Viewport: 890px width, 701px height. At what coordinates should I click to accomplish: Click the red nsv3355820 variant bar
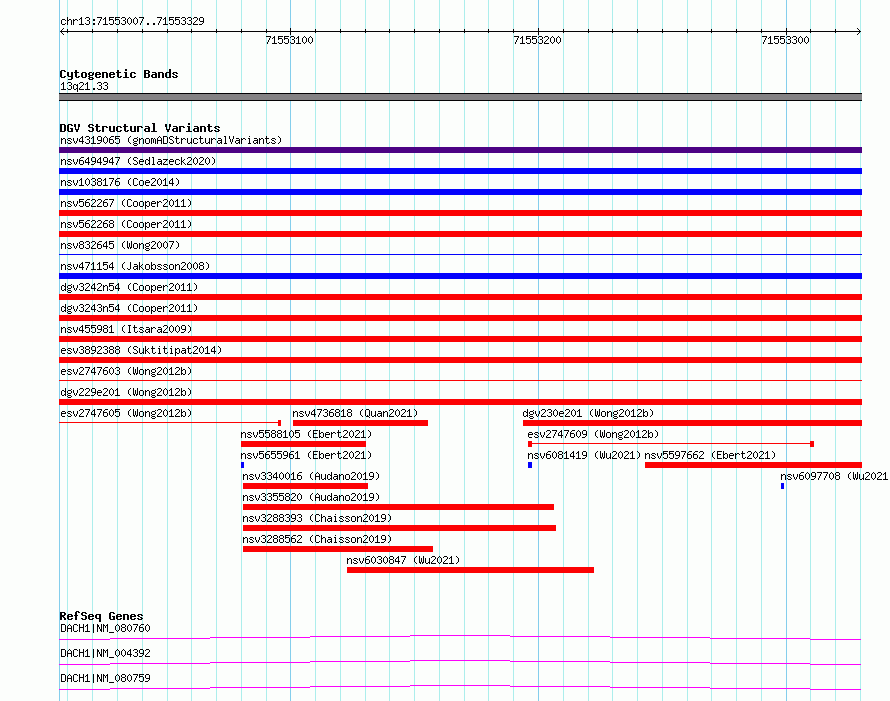[398, 507]
